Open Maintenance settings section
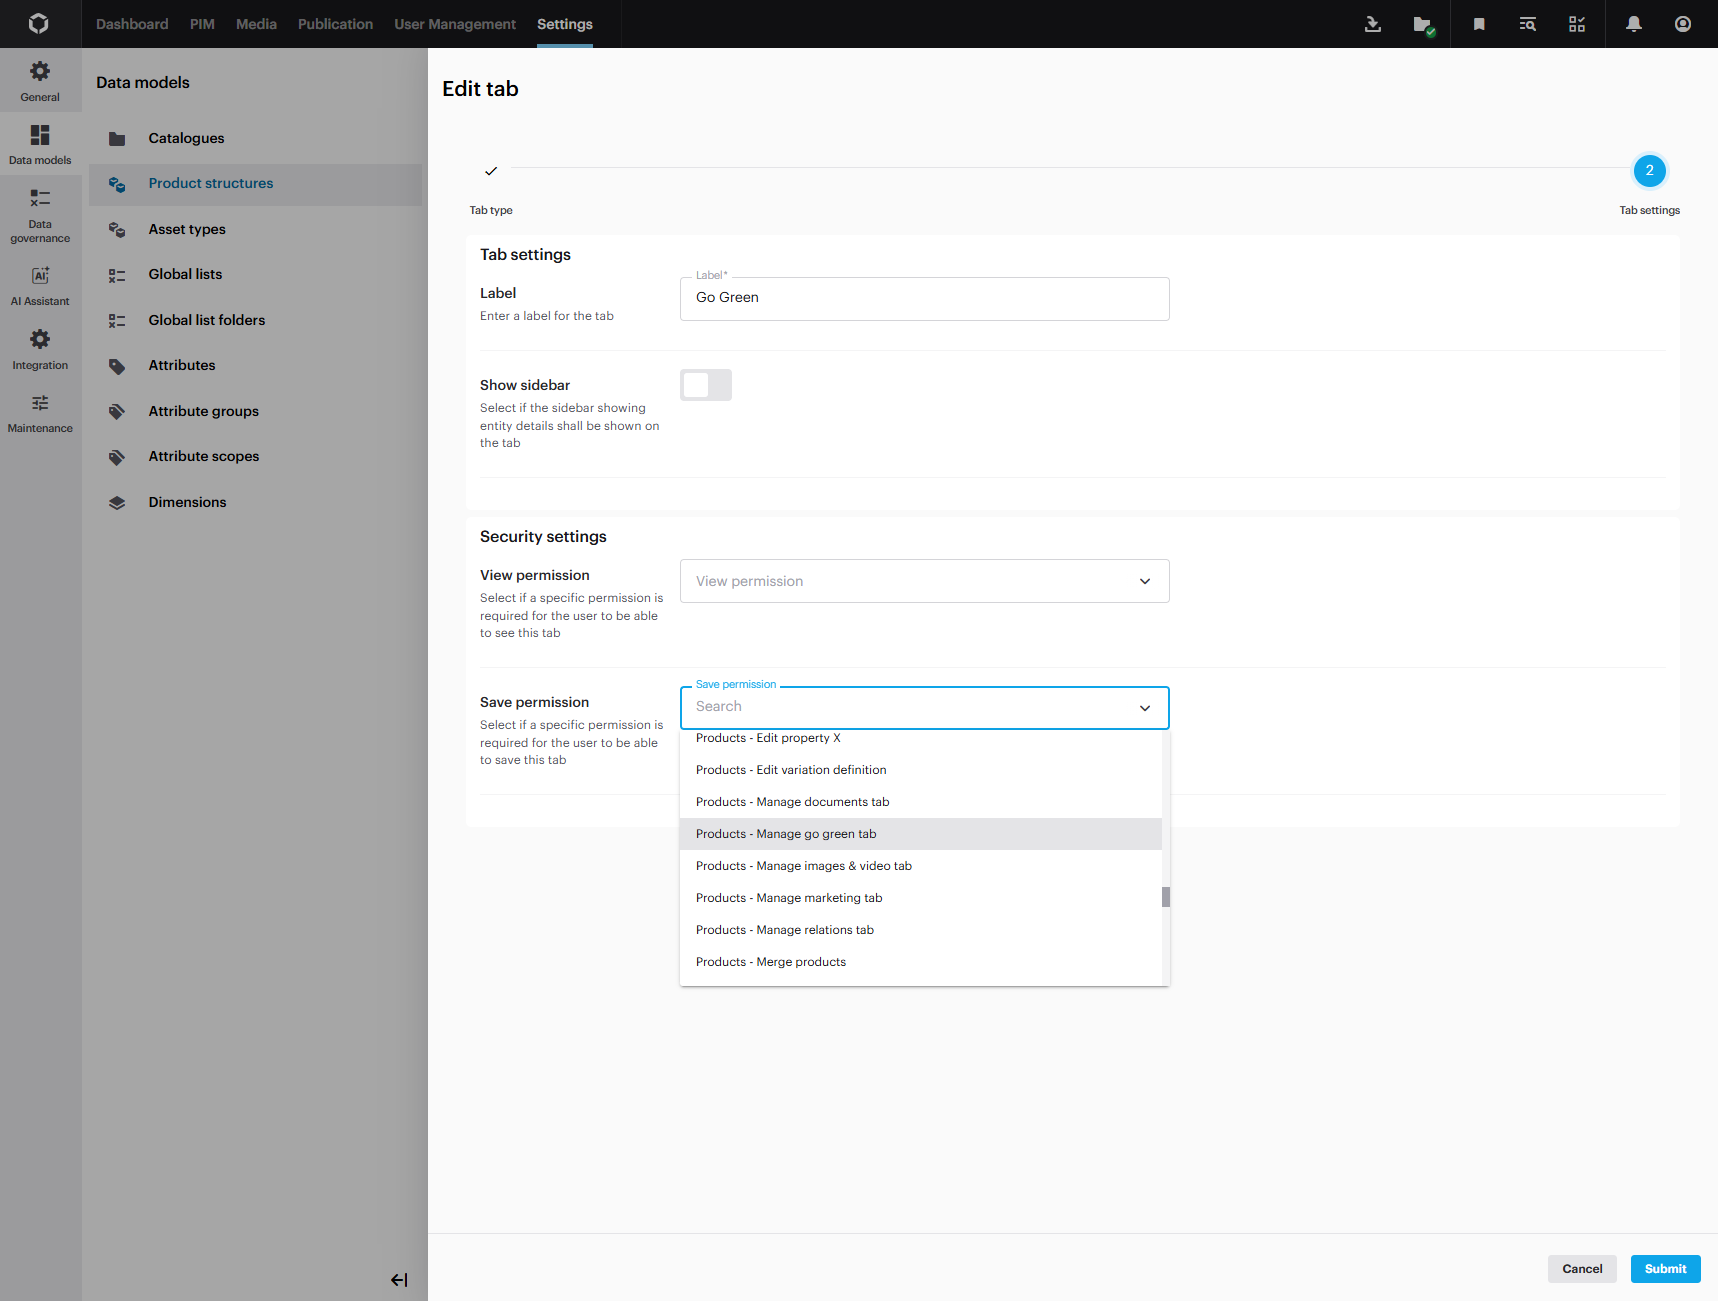This screenshot has height=1301, width=1718. click(40, 412)
